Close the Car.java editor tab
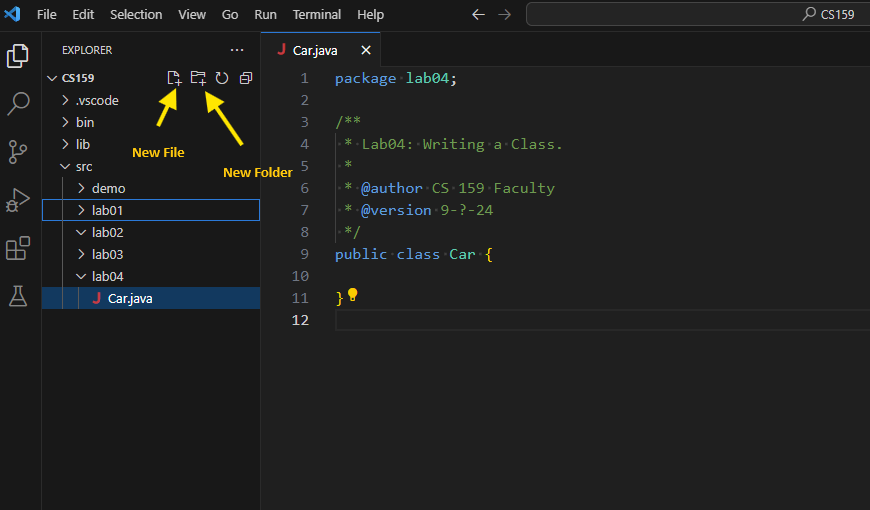 pyautogui.click(x=366, y=50)
